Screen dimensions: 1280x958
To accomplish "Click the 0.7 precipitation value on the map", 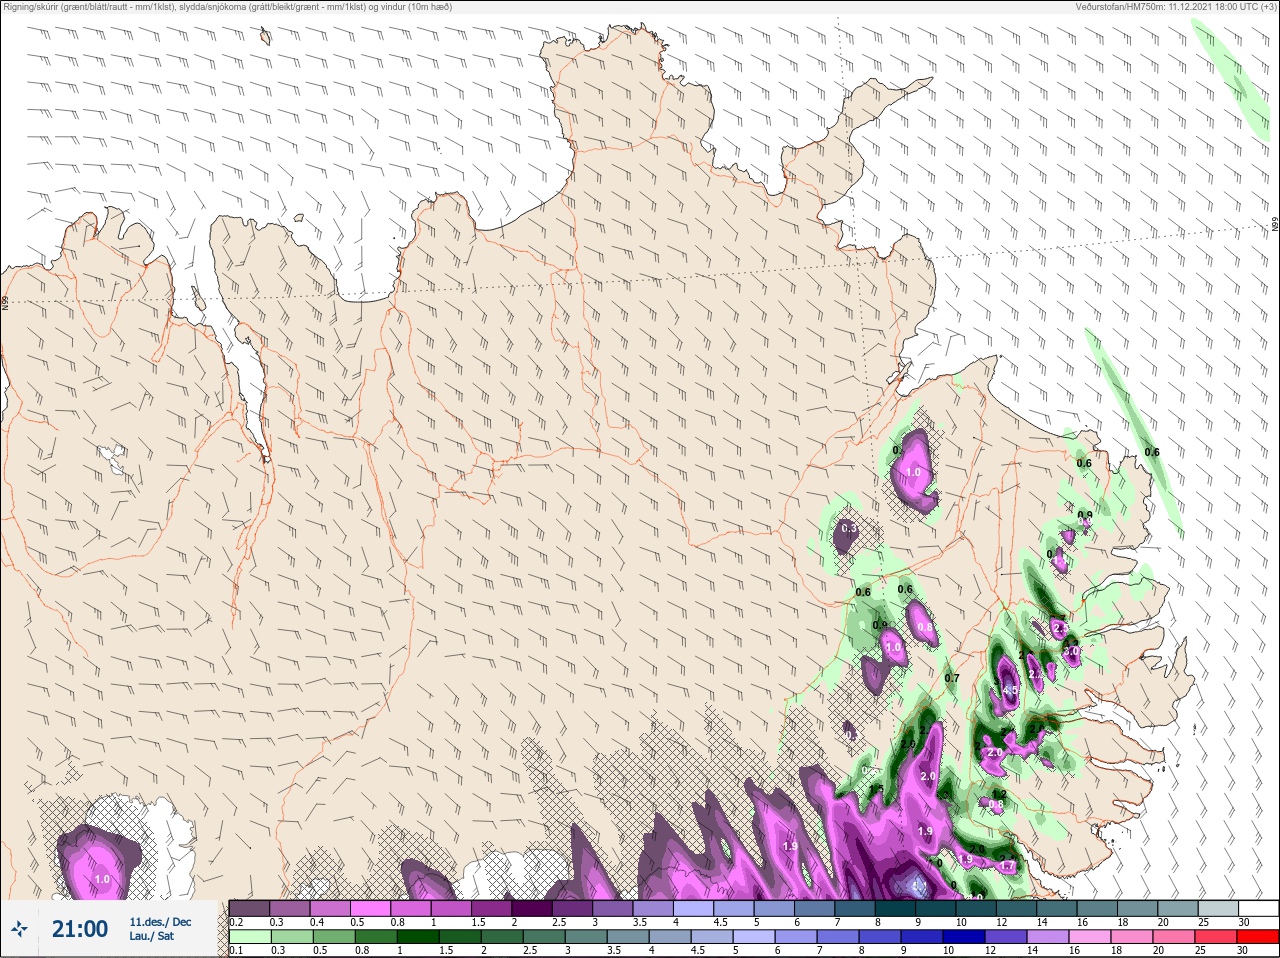I will 952,678.
